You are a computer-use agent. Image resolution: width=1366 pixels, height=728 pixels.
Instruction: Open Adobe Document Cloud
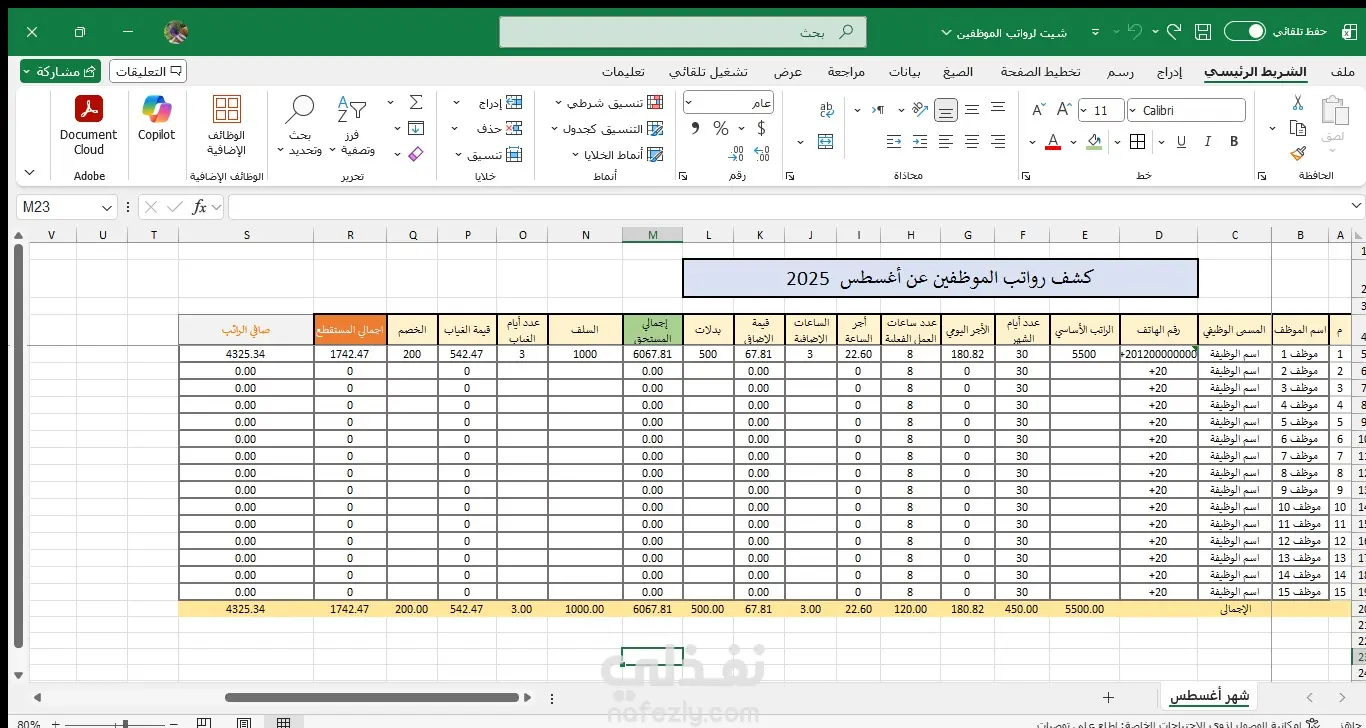[x=89, y=126]
